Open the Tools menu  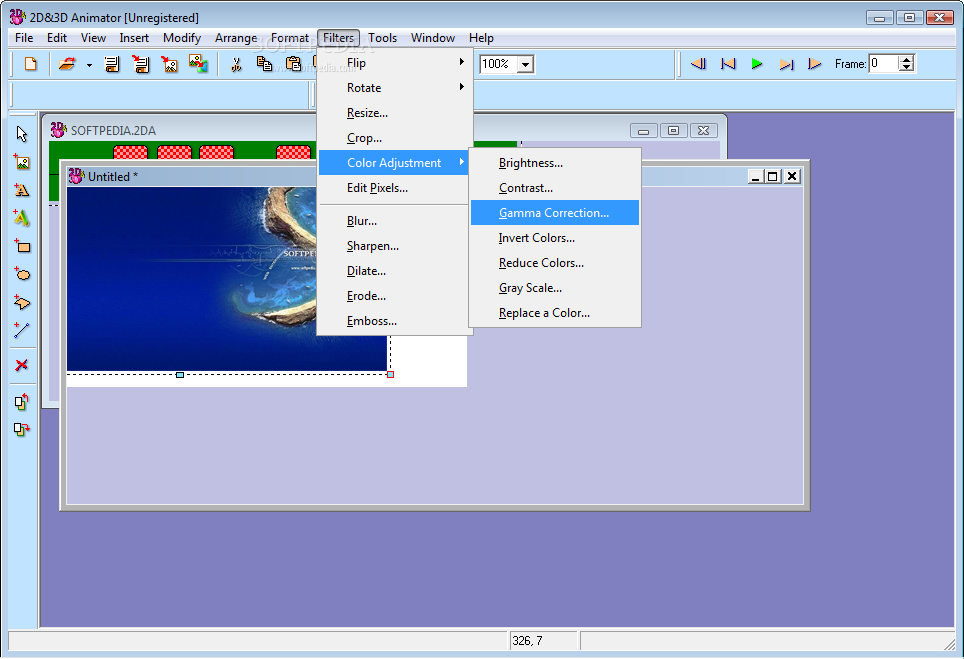click(x=382, y=38)
